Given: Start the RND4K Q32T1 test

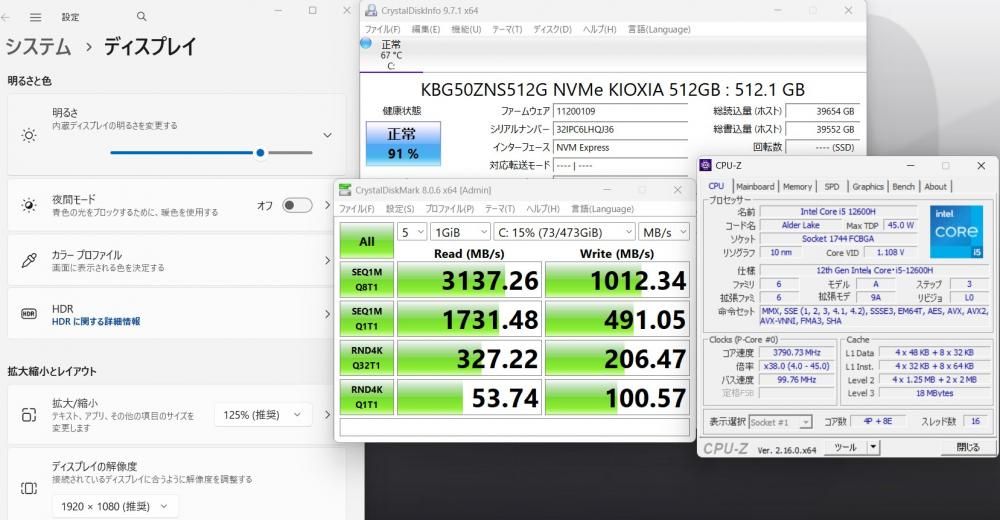Looking at the screenshot, I should pyautogui.click(x=367, y=358).
